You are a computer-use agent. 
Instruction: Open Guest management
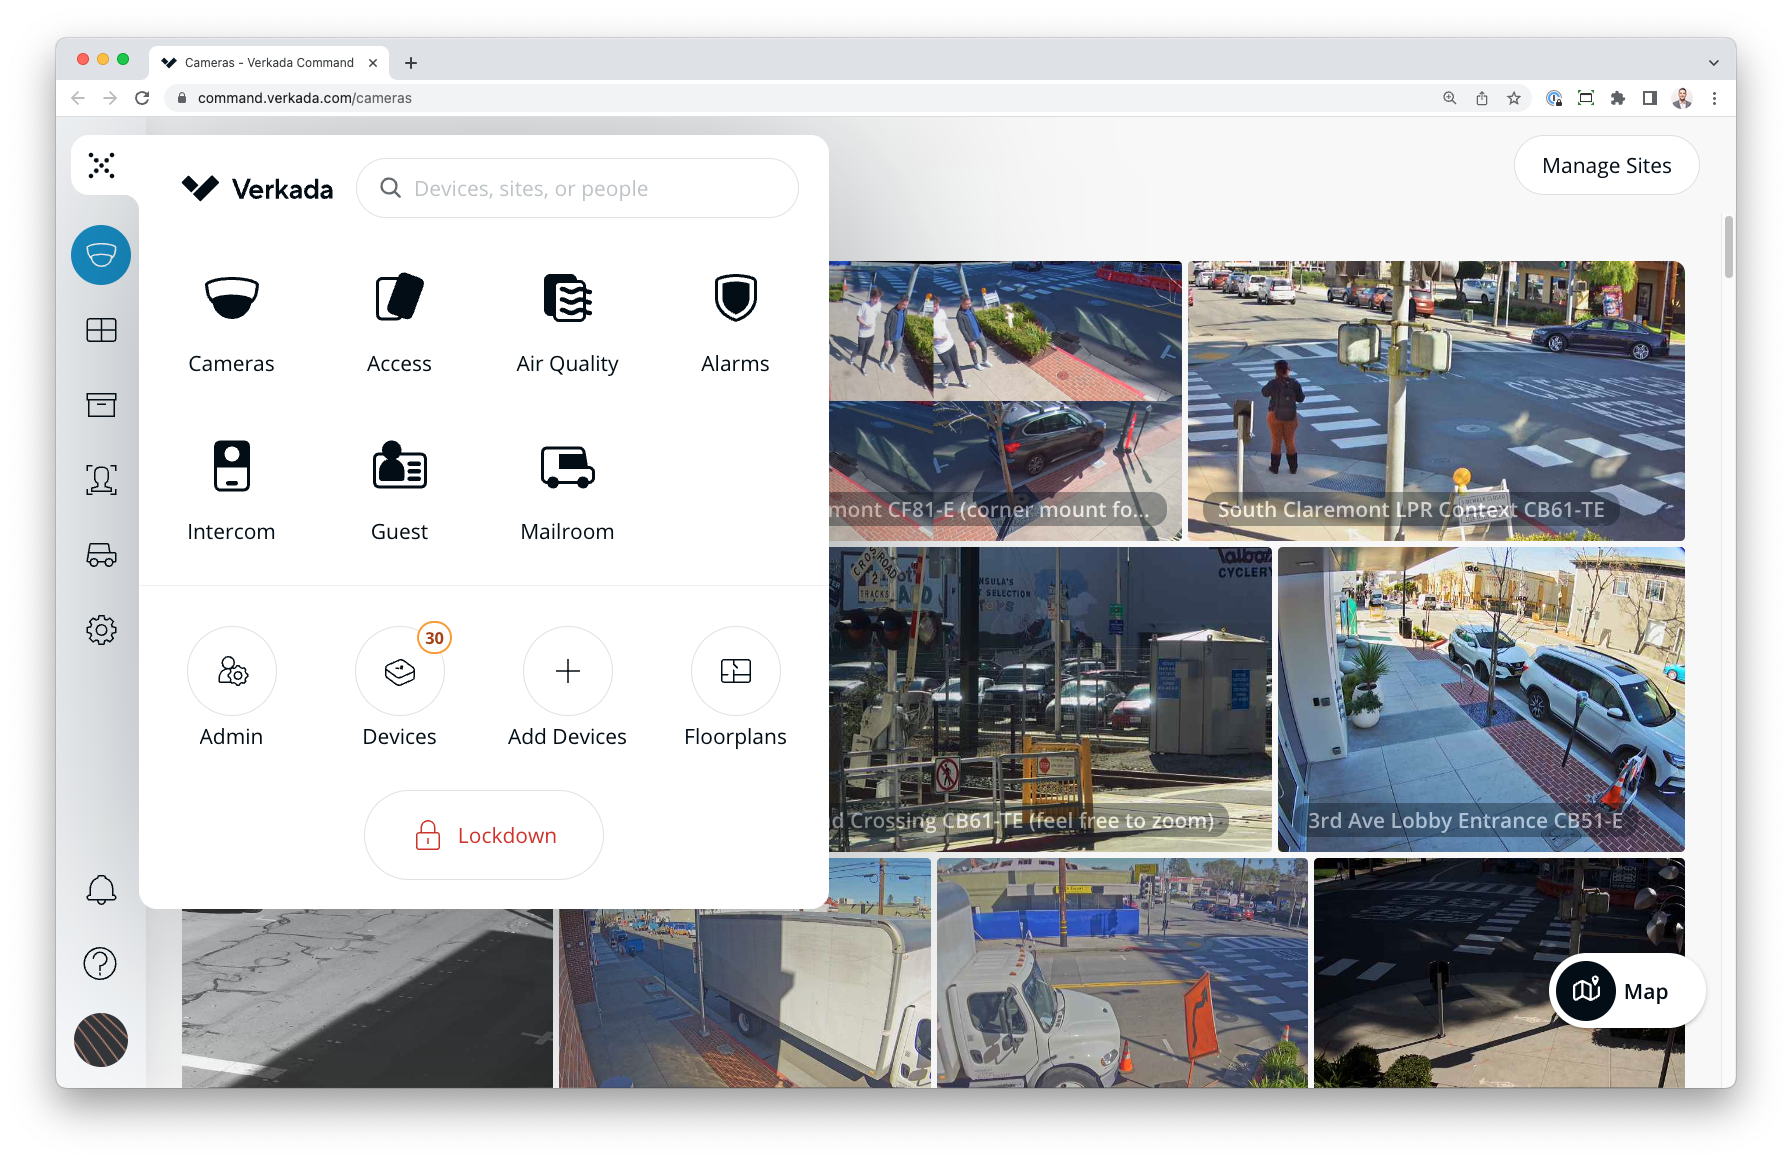click(x=399, y=490)
